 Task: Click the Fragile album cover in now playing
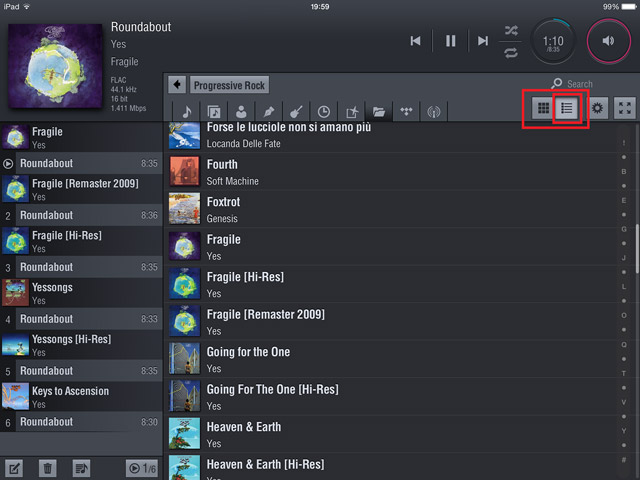tap(55, 66)
